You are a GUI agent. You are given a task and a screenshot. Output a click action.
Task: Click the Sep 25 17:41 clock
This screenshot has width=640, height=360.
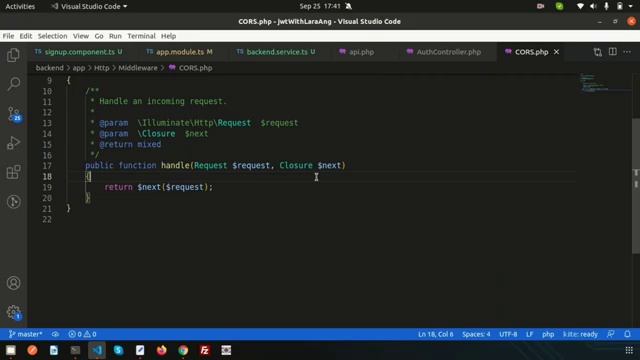tap(320, 6)
